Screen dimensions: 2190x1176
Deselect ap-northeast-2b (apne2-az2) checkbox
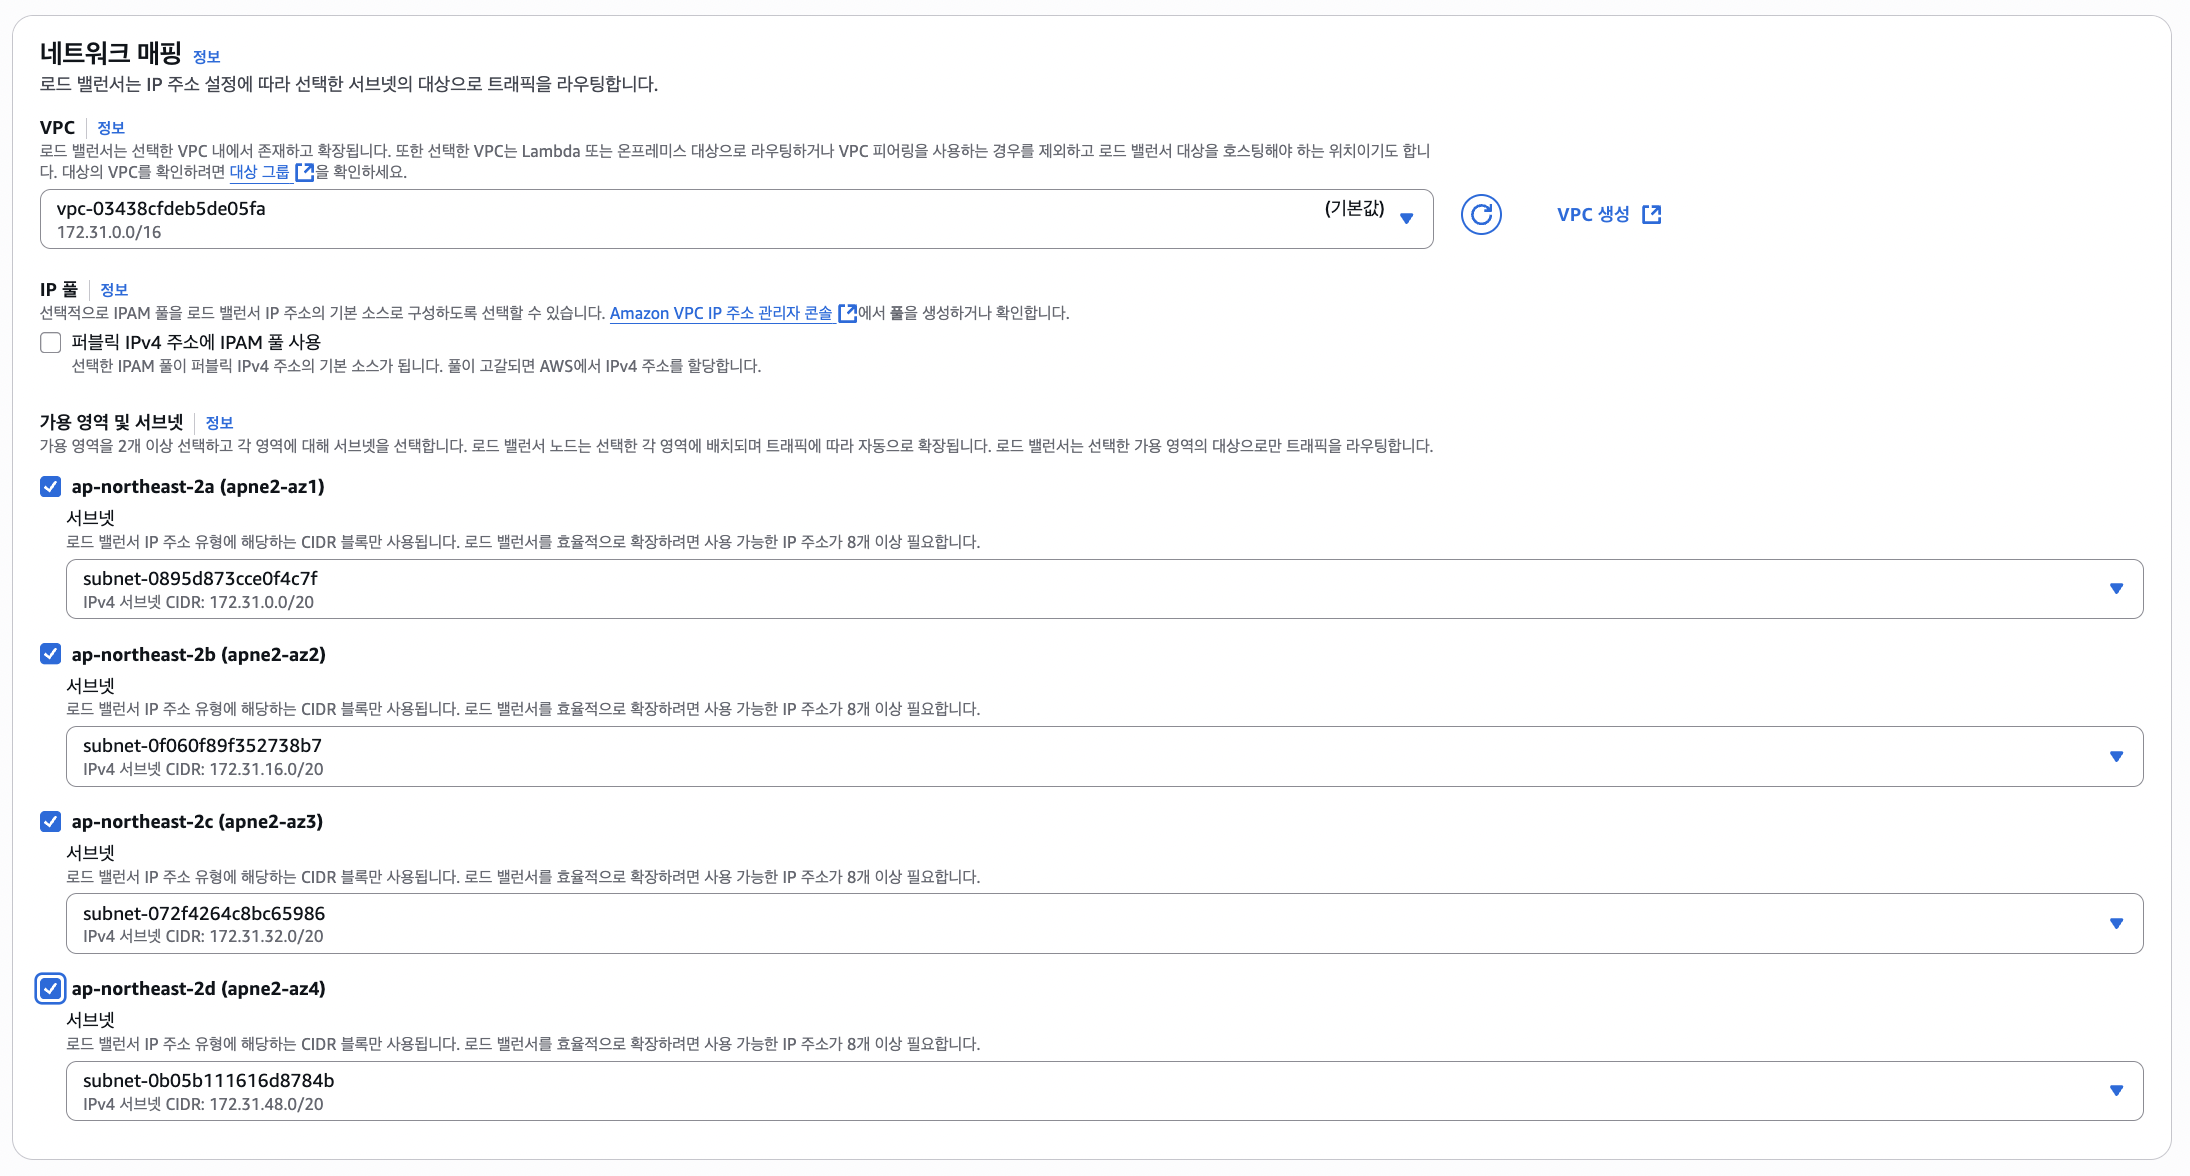click(51, 654)
